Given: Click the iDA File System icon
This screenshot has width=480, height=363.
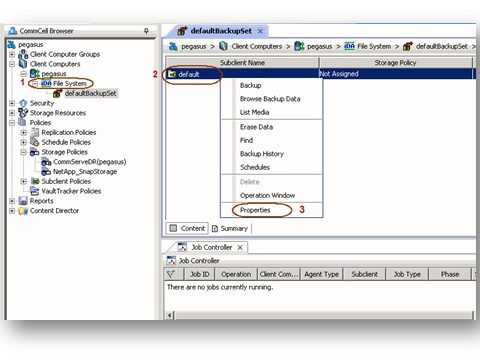Looking at the screenshot, I should pos(46,83).
